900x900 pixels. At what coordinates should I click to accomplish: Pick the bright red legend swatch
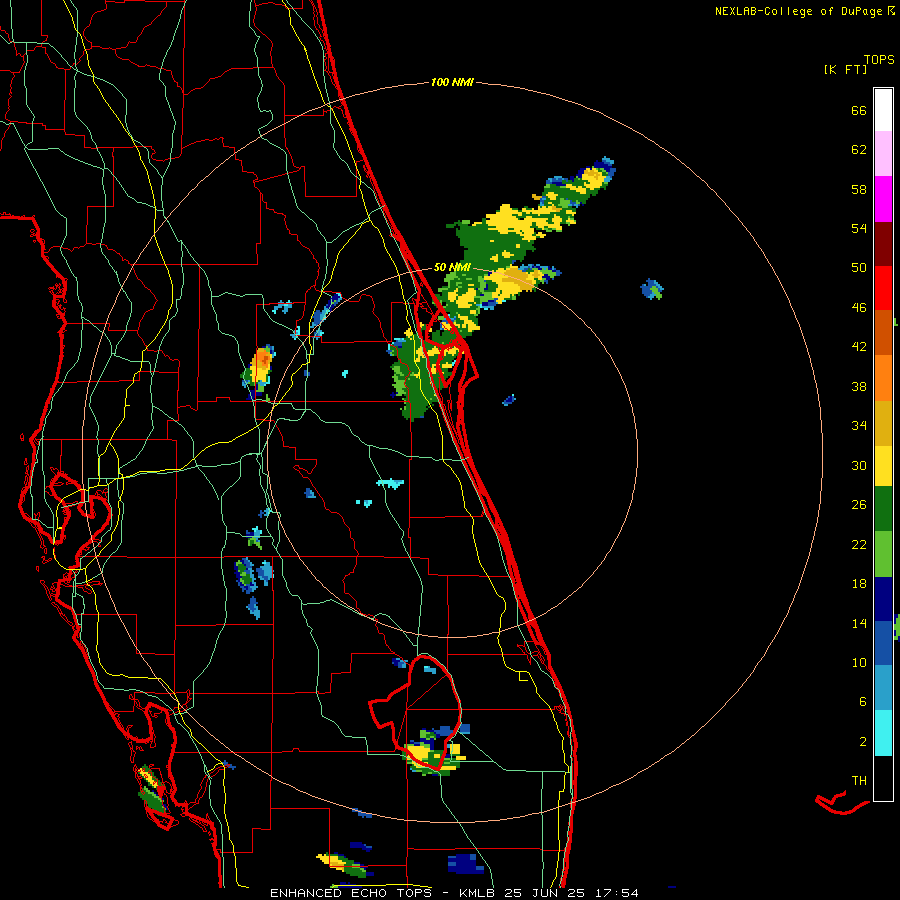(883, 288)
